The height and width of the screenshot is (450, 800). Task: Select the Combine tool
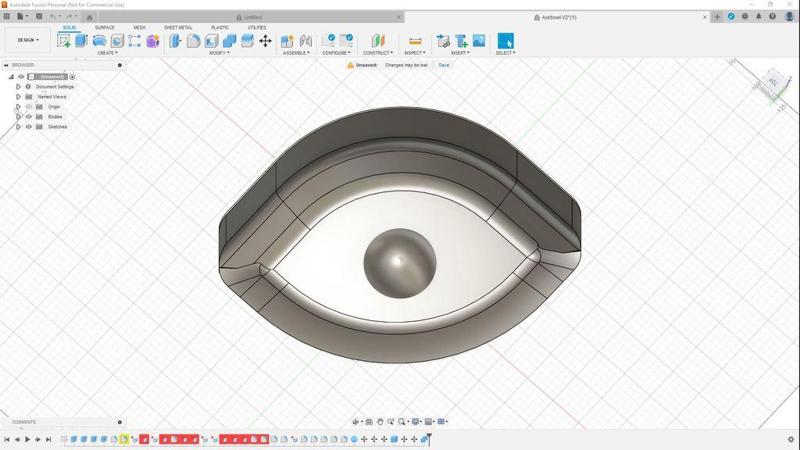pyautogui.click(x=230, y=41)
